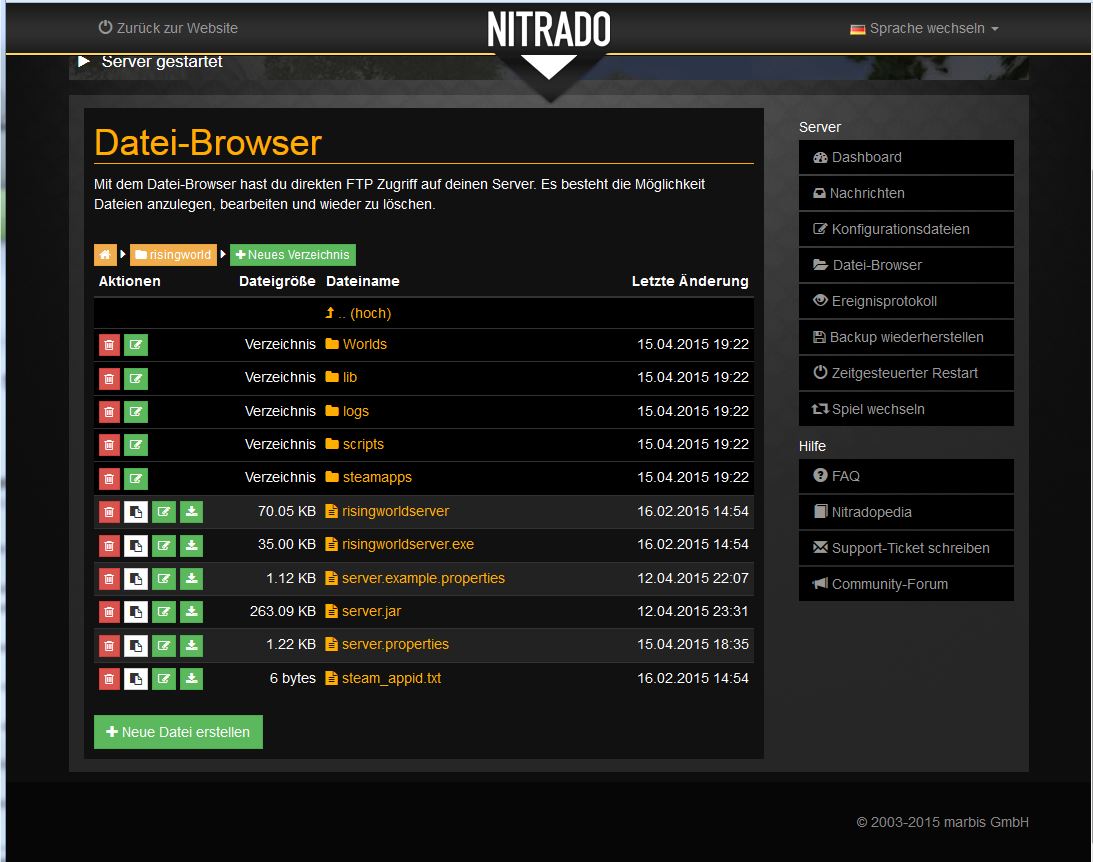
Task: Download the server.example.properties file
Action: [x=192, y=579]
